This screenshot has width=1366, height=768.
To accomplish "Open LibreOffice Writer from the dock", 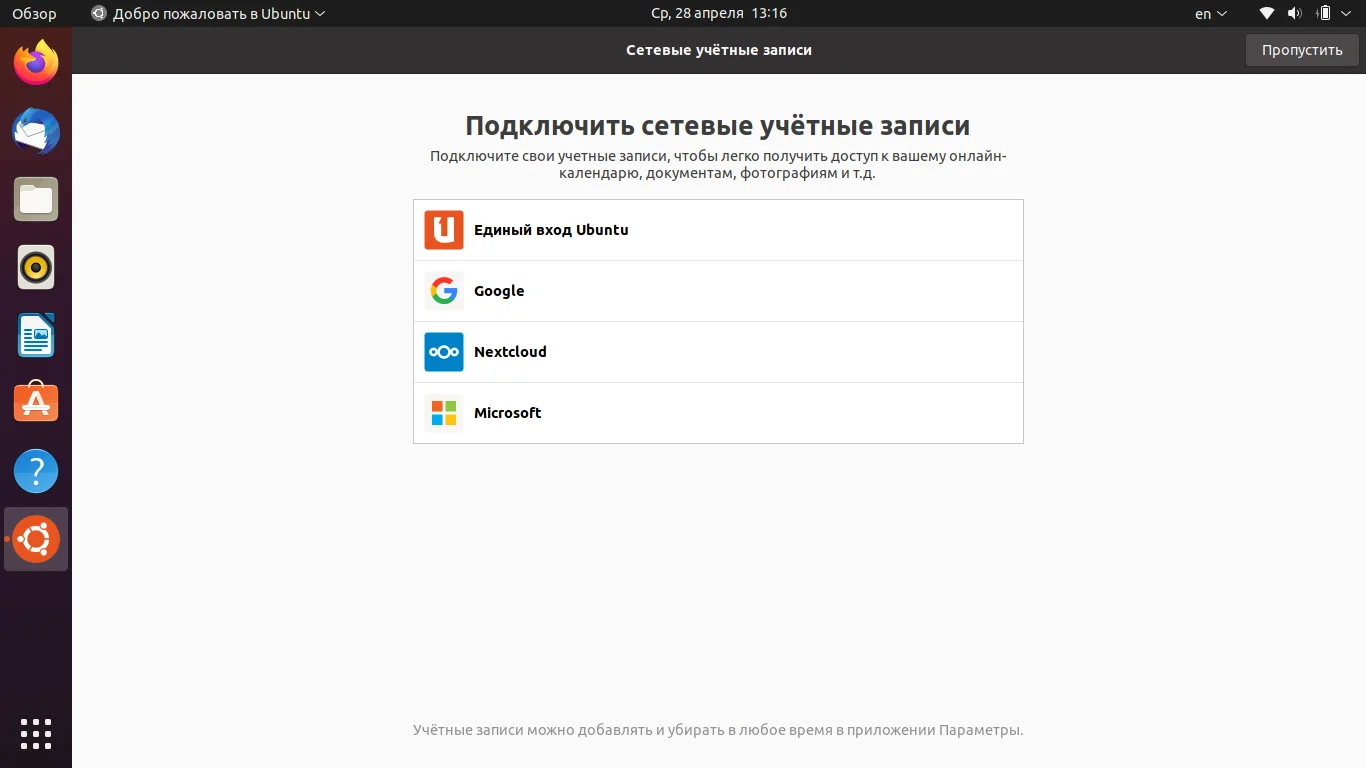I will click(36, 335).
